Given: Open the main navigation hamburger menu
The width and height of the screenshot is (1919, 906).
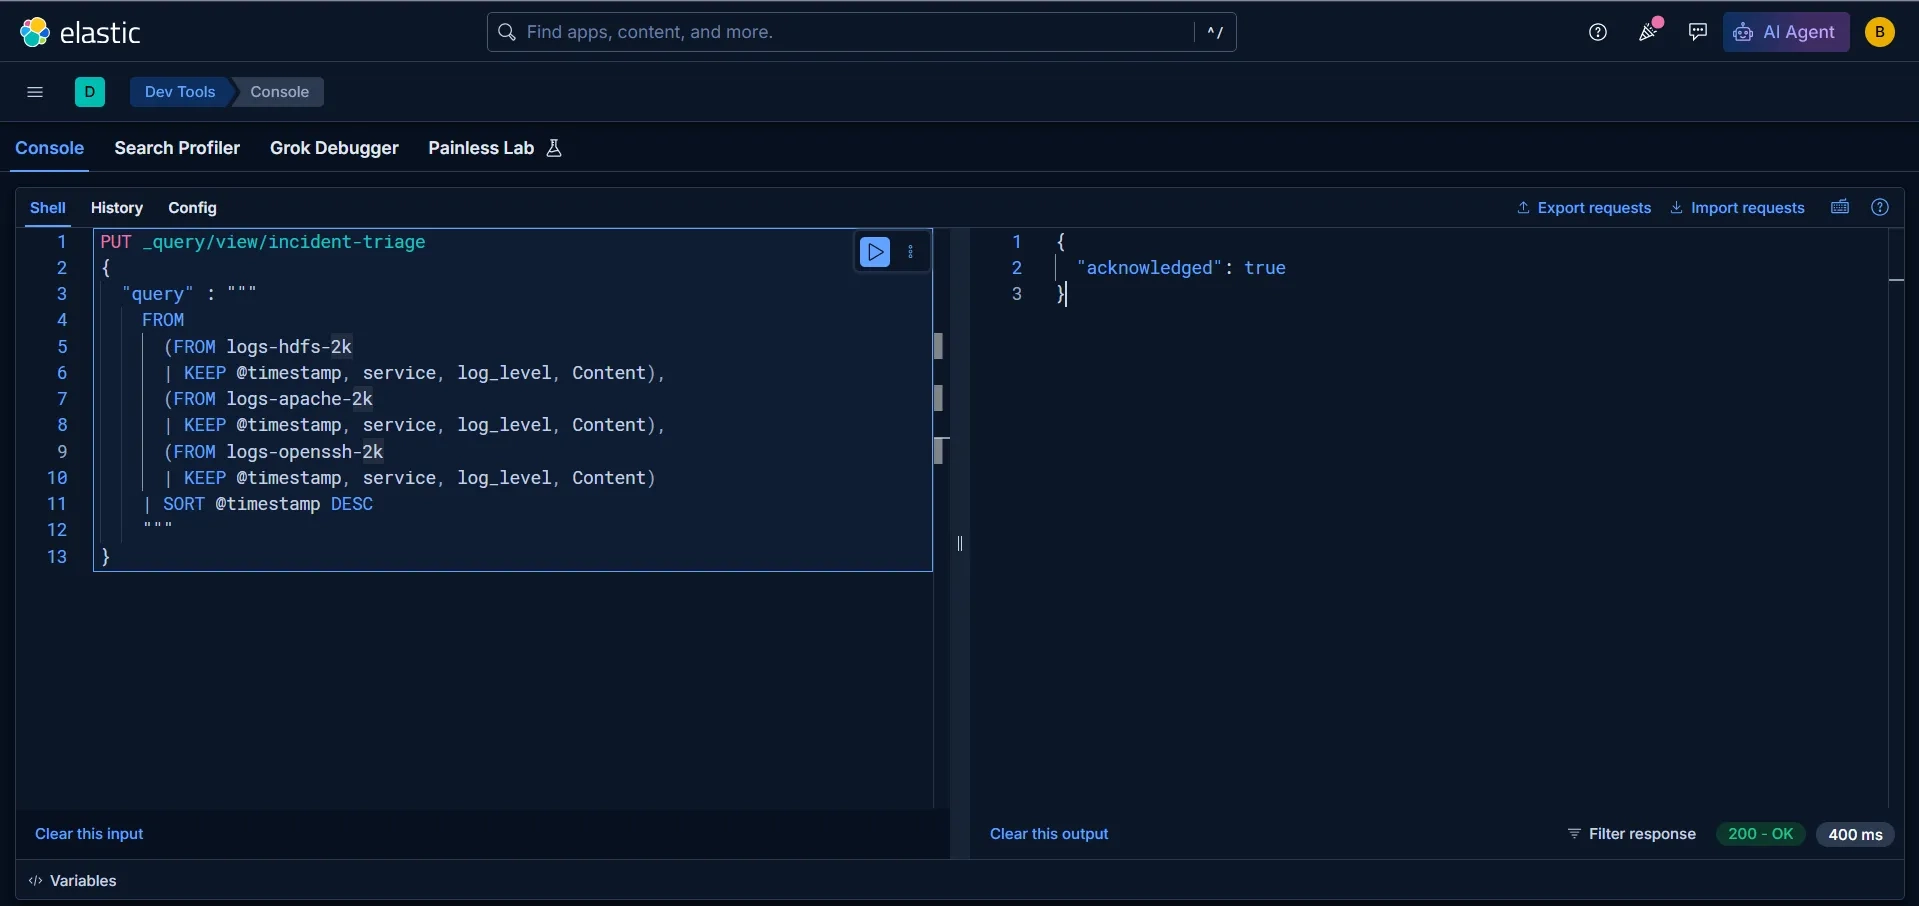Looking at the screenshot, I should [x=35, y=92].
